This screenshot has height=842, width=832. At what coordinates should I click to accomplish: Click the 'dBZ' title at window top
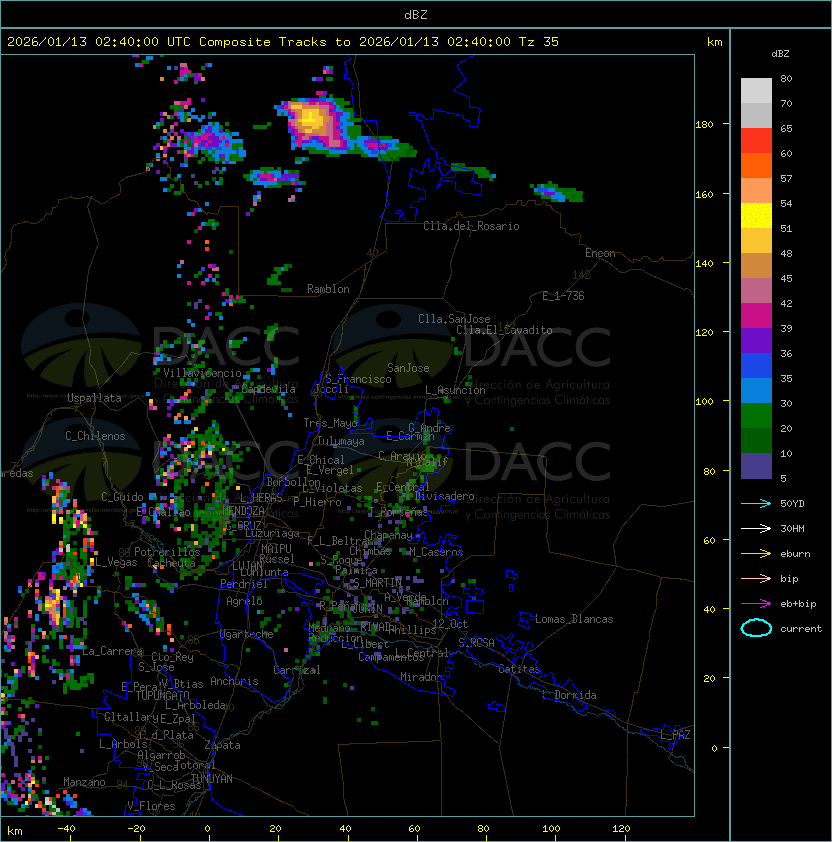[416, 14]
